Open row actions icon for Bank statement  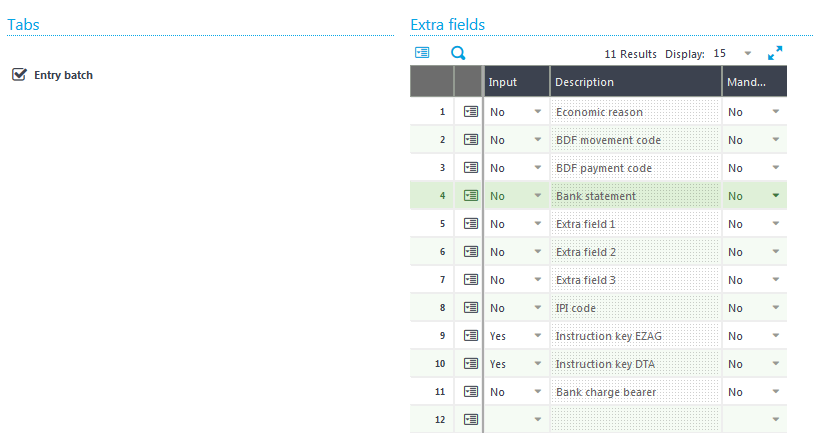click(471, 196)
